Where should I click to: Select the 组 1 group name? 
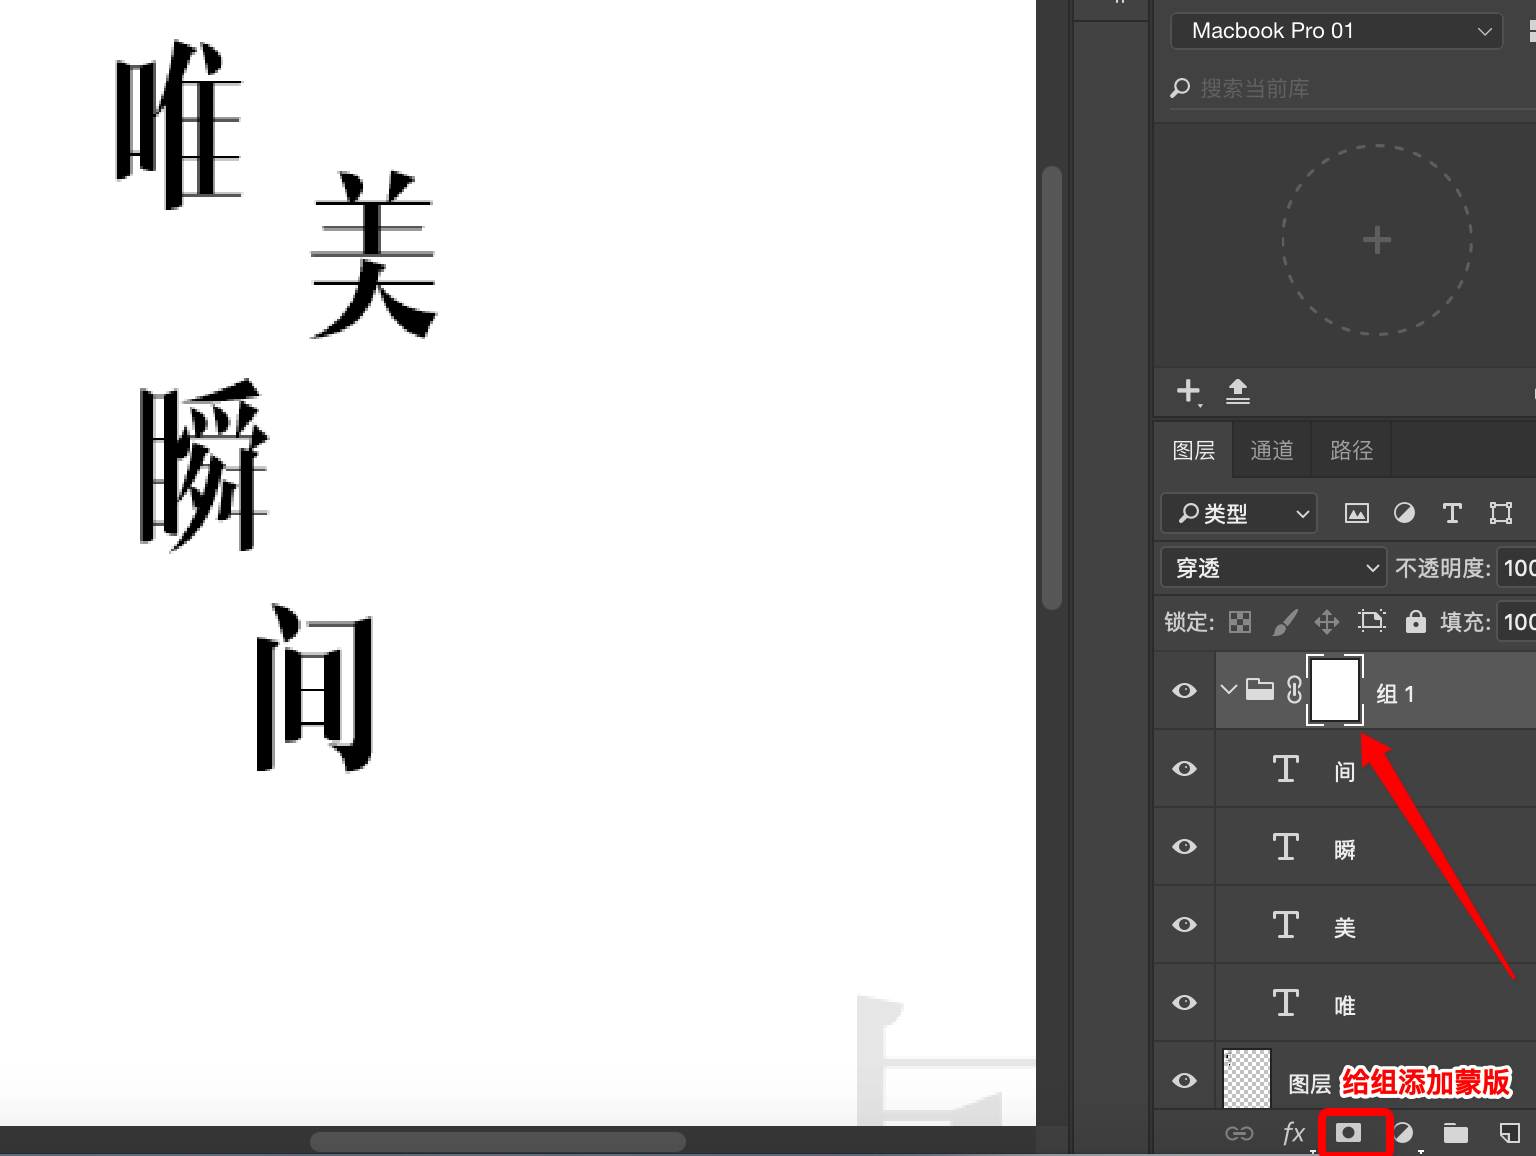click(x=1395, y=694)
